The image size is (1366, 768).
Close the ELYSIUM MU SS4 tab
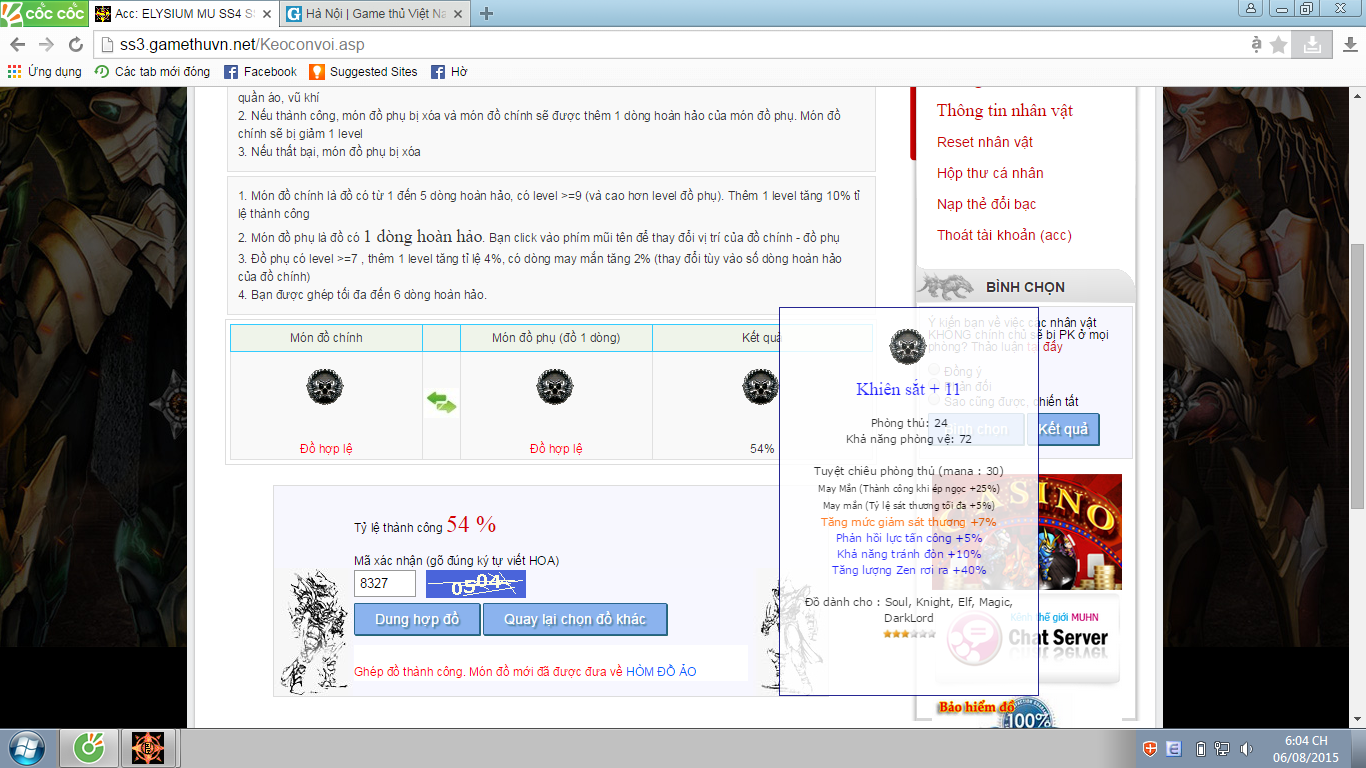click(266, 14)
